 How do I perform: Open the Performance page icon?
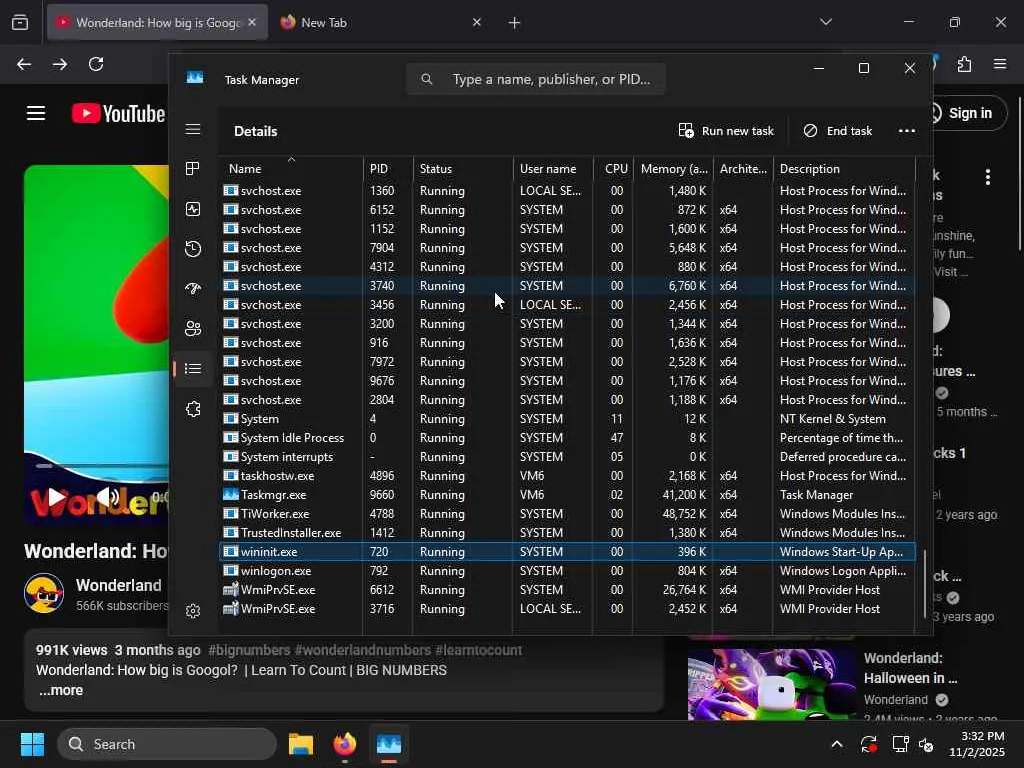pos(193,209)
